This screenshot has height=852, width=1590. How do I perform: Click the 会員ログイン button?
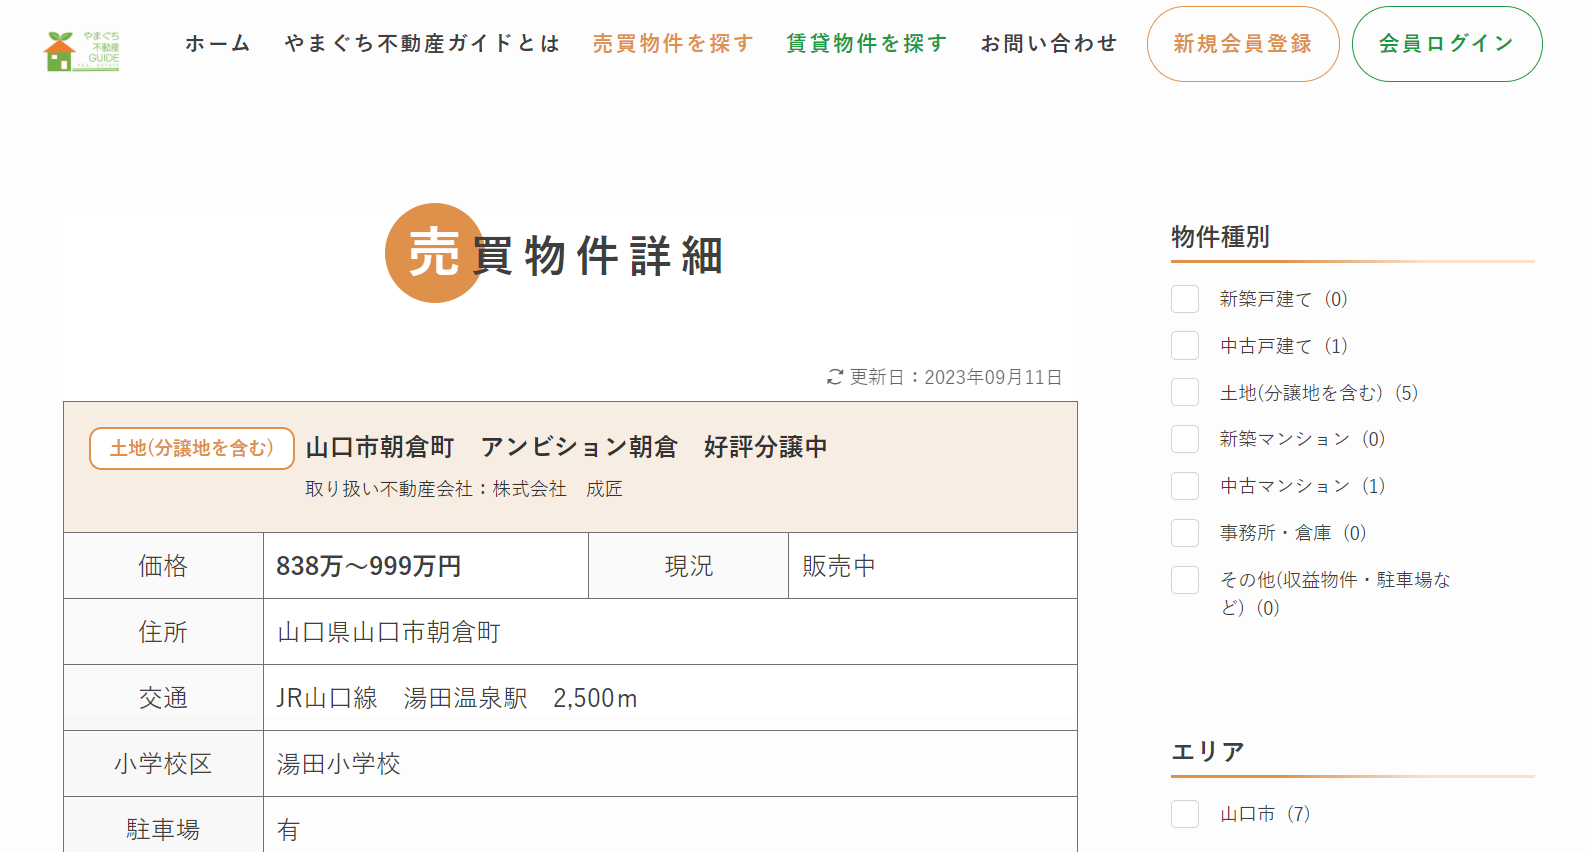(1447, 44)
